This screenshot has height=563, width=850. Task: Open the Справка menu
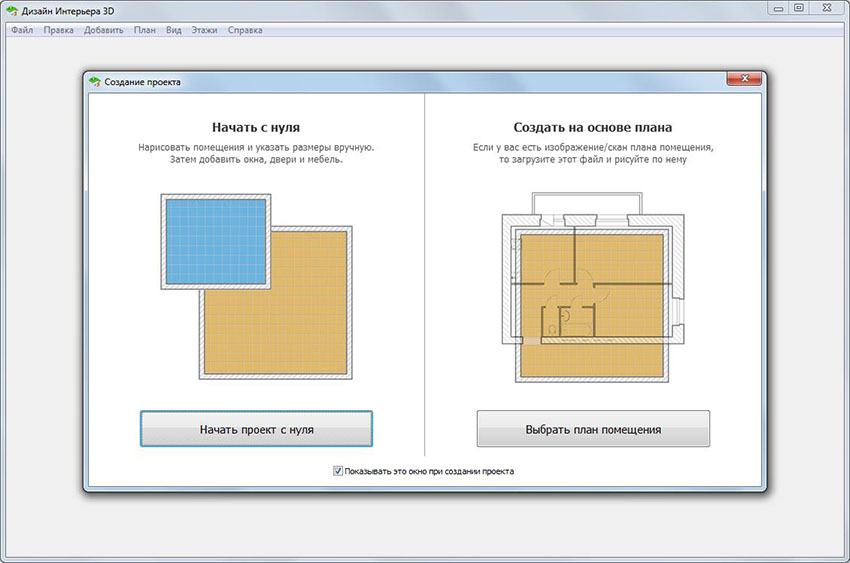(245, 30)
